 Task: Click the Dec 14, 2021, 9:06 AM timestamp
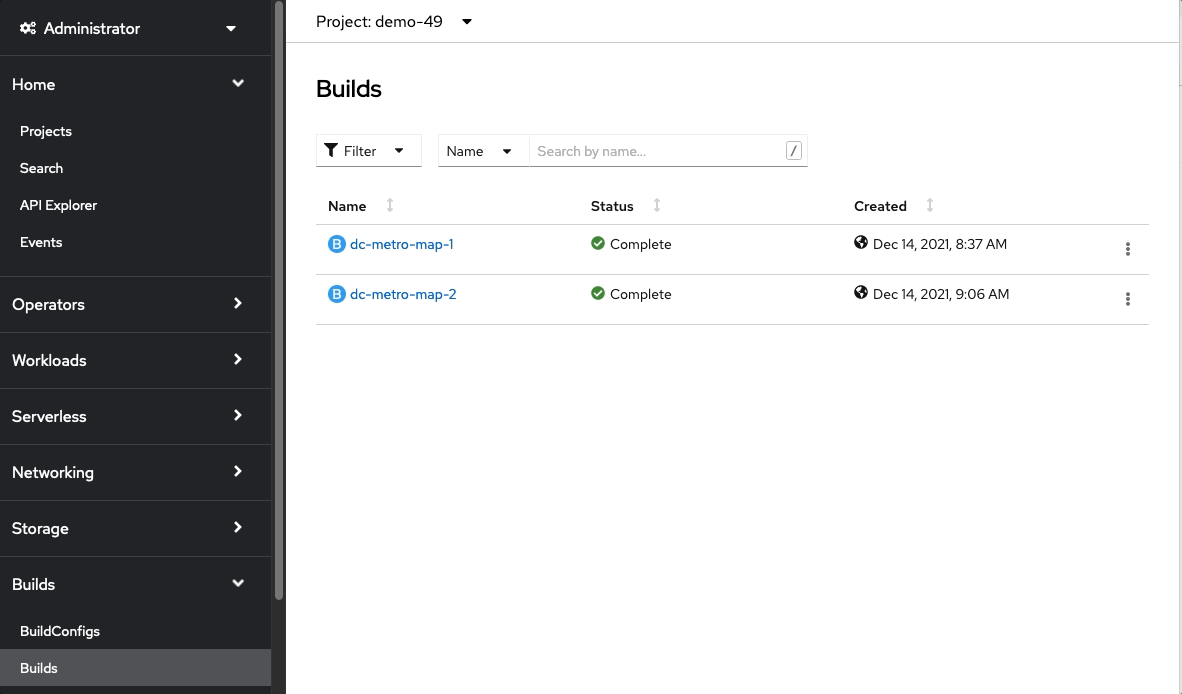click(941, 294)
